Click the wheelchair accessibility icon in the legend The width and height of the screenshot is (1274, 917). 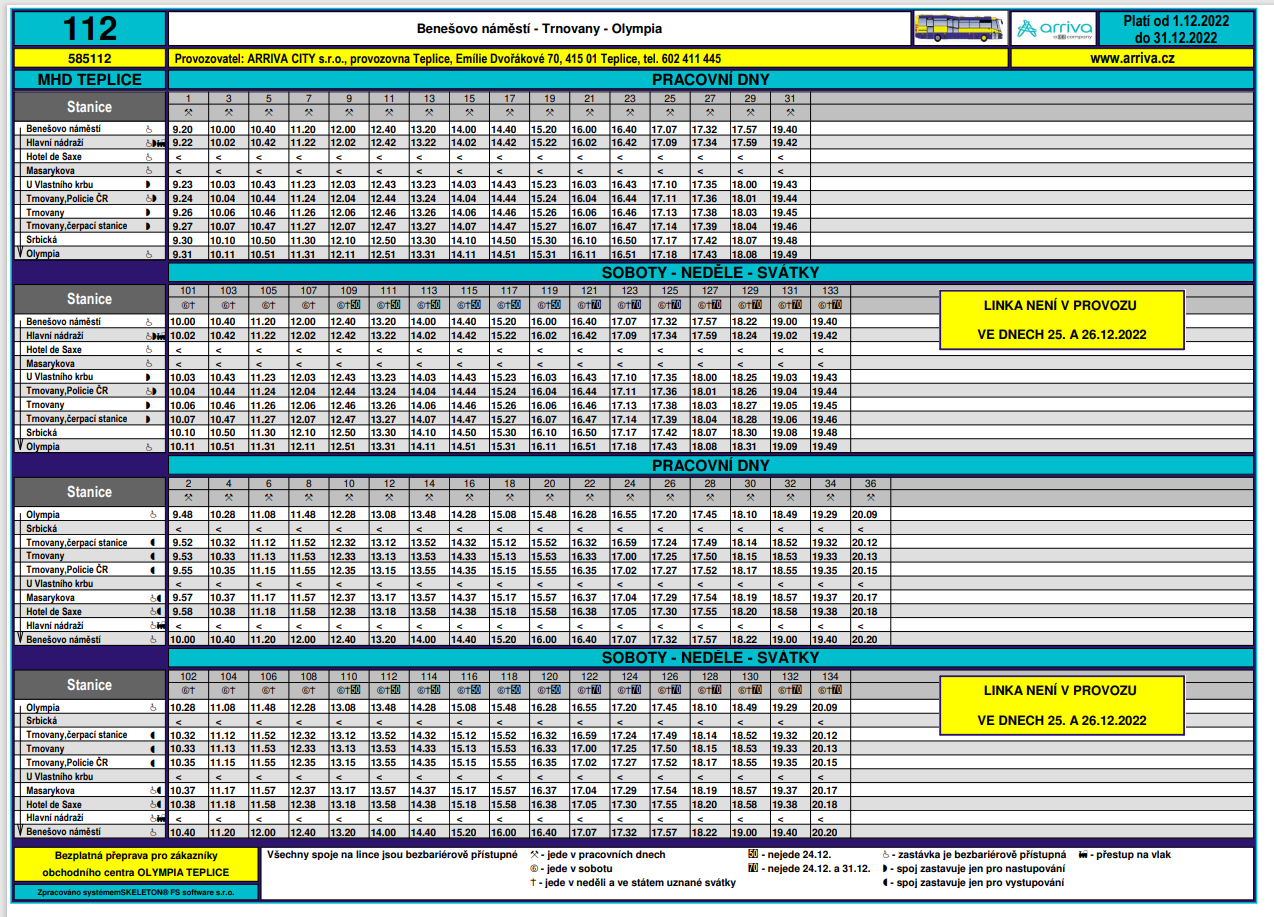[x=886, y=855]
